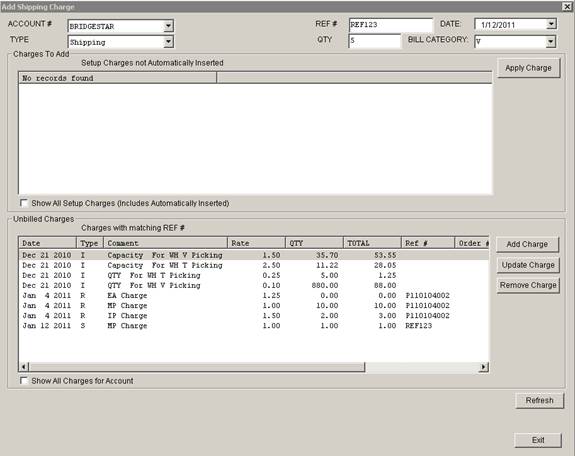This screenshot has width=575, height=456.
Task: Click the scrollbar right arrow in Unbilled Charges
Action: click(484, 366)
